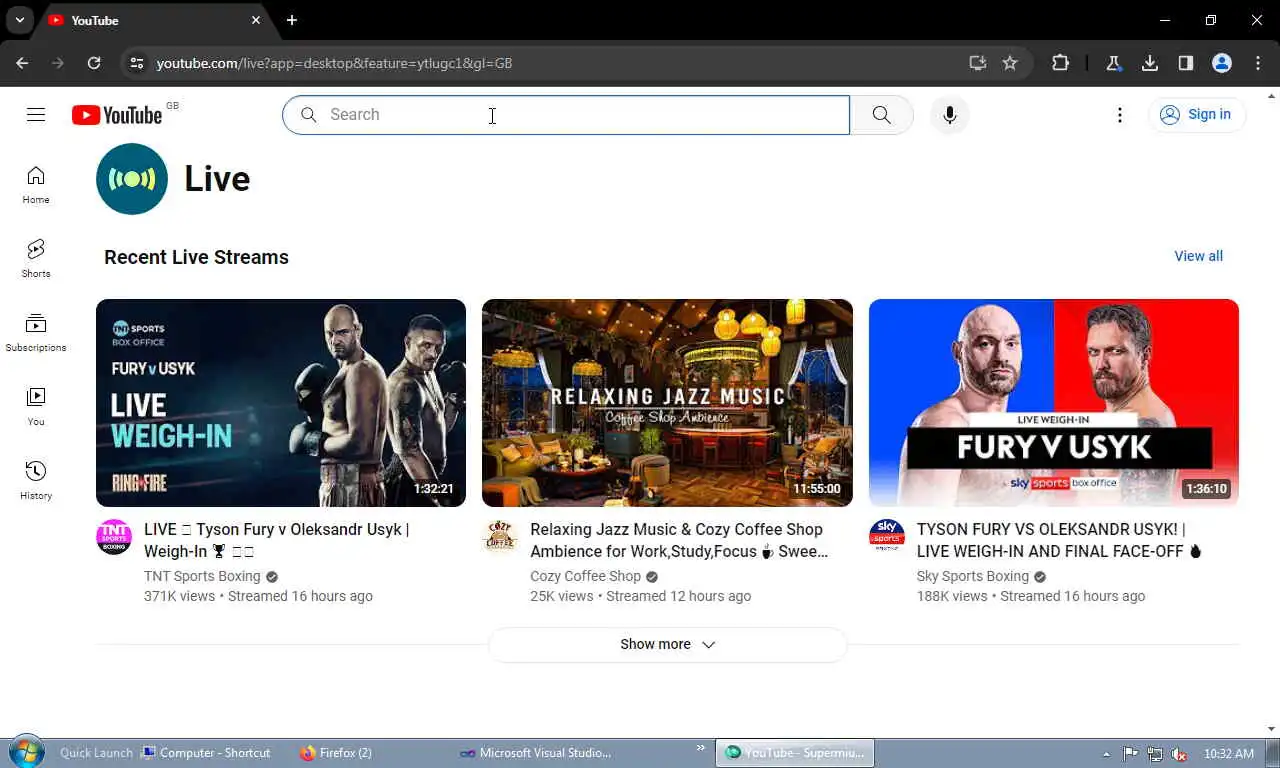1280x768 pixels.
Task: Open the Chrome Labs flask icon
Action: 1113,63
